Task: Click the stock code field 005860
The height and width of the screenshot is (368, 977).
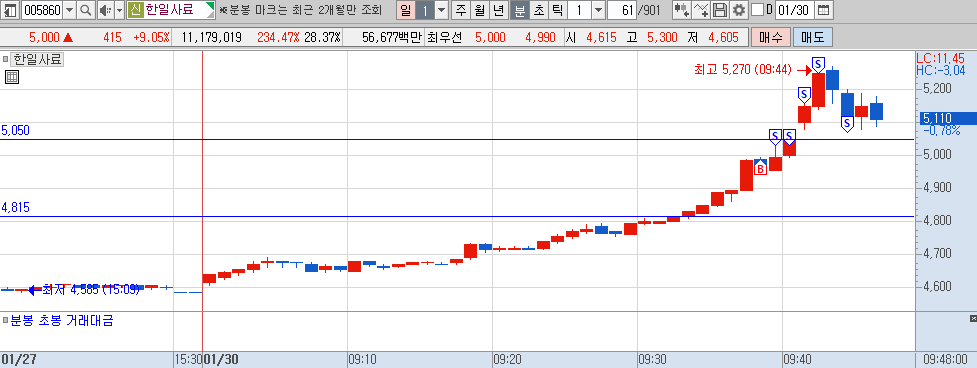Action: pyautogui.click(x=41, y=10)
